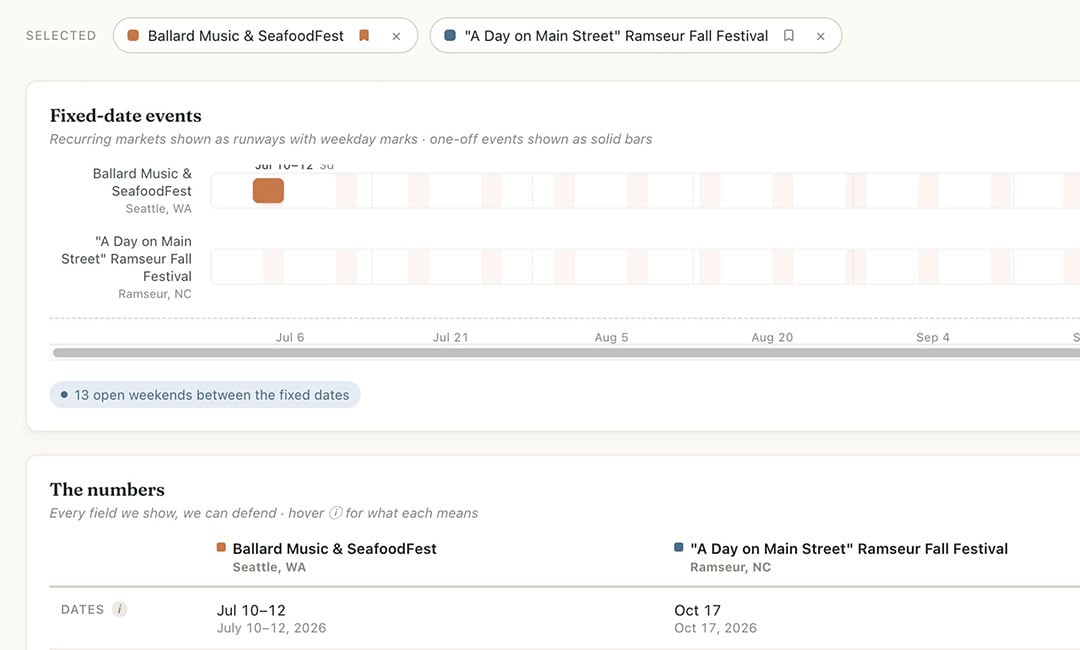1080x650 pixels.
Task: Click the orange Jul 10–12 event bar
Action: pos(268,191)
